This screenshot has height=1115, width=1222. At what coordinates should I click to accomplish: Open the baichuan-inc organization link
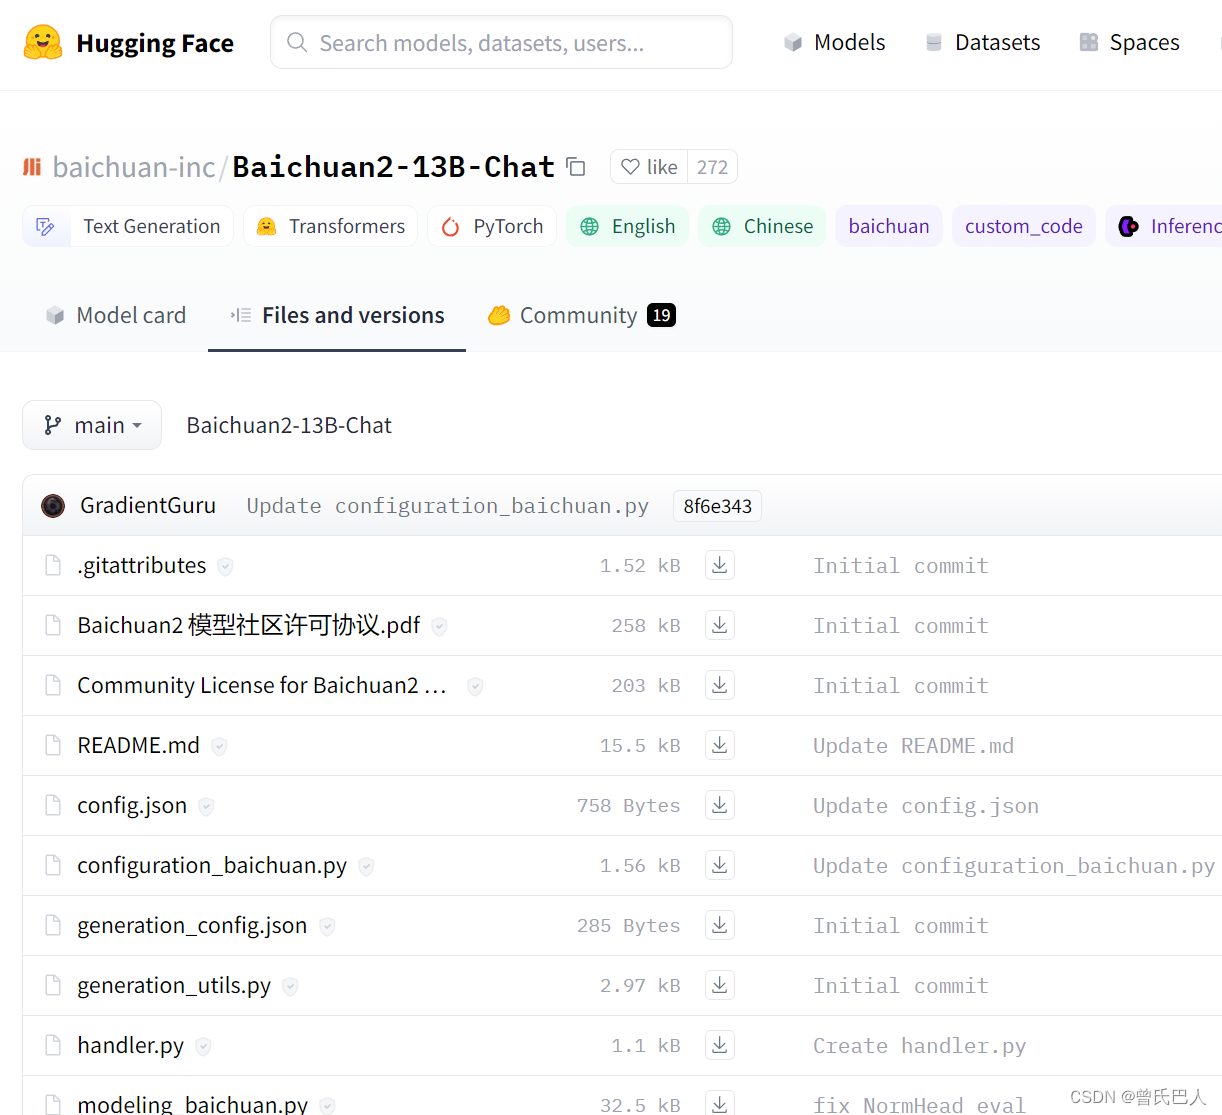[x=134, y=167]
